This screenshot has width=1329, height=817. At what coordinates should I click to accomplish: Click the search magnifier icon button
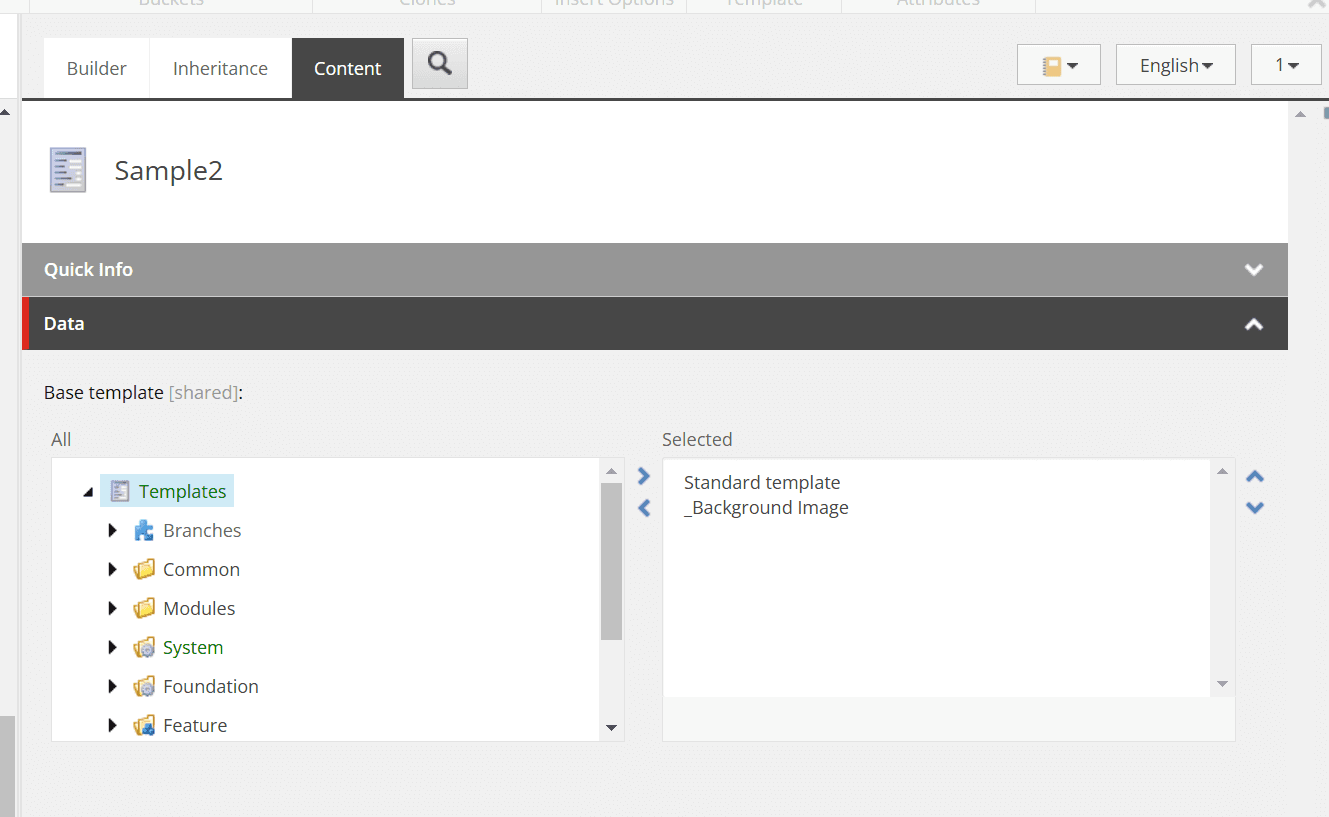(439, 64)
